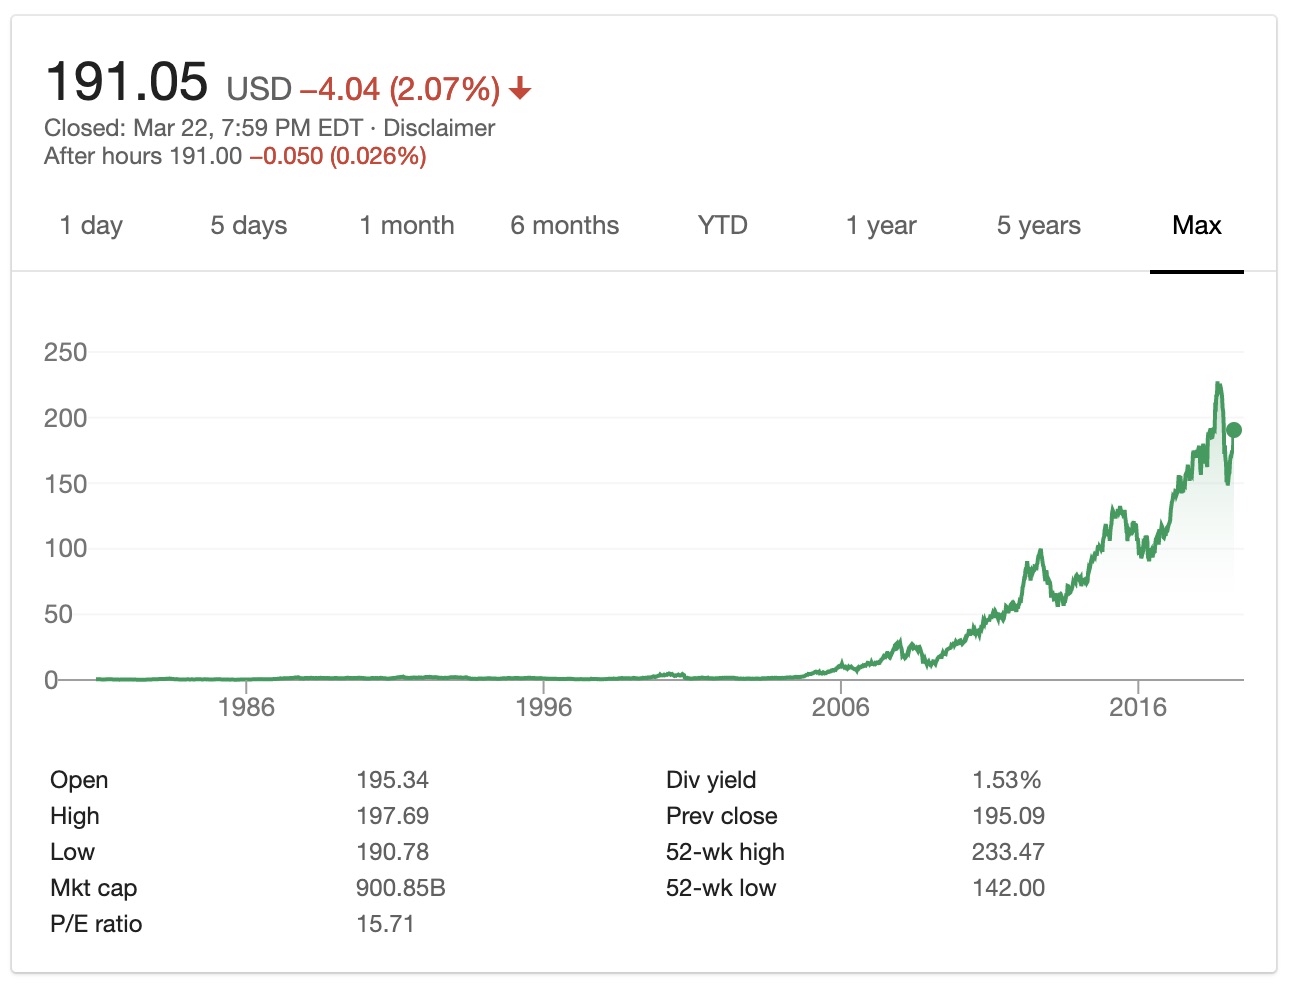Image resolution: width=1290 pixels, height=988 pixels.
Task: Click the Div yield value 1.53%
Action: (x=1006, y=780)
